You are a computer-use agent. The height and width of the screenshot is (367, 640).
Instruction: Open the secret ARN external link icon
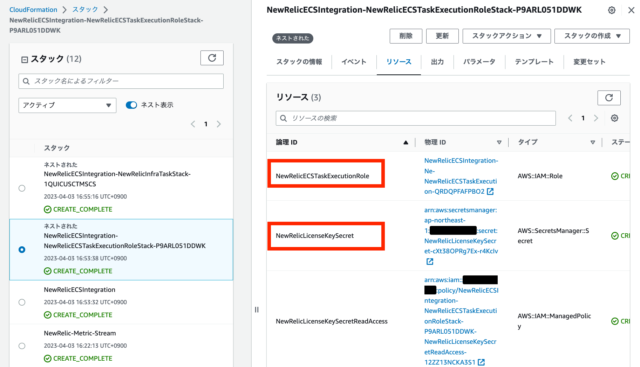click(429, 262)
